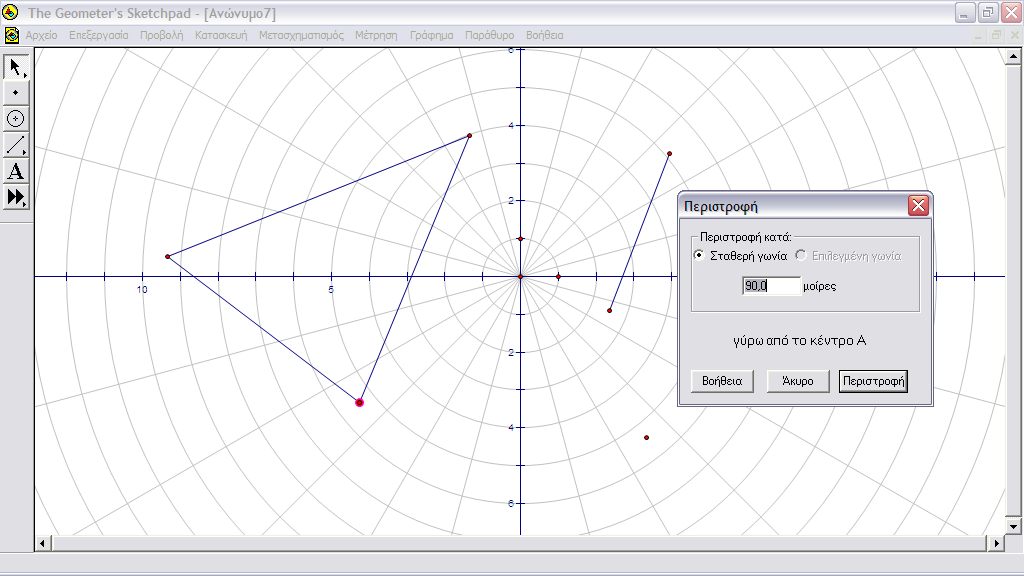
Task: Open the Custom Tools icon
Action: pyautogui.click(x=16, y=197)
